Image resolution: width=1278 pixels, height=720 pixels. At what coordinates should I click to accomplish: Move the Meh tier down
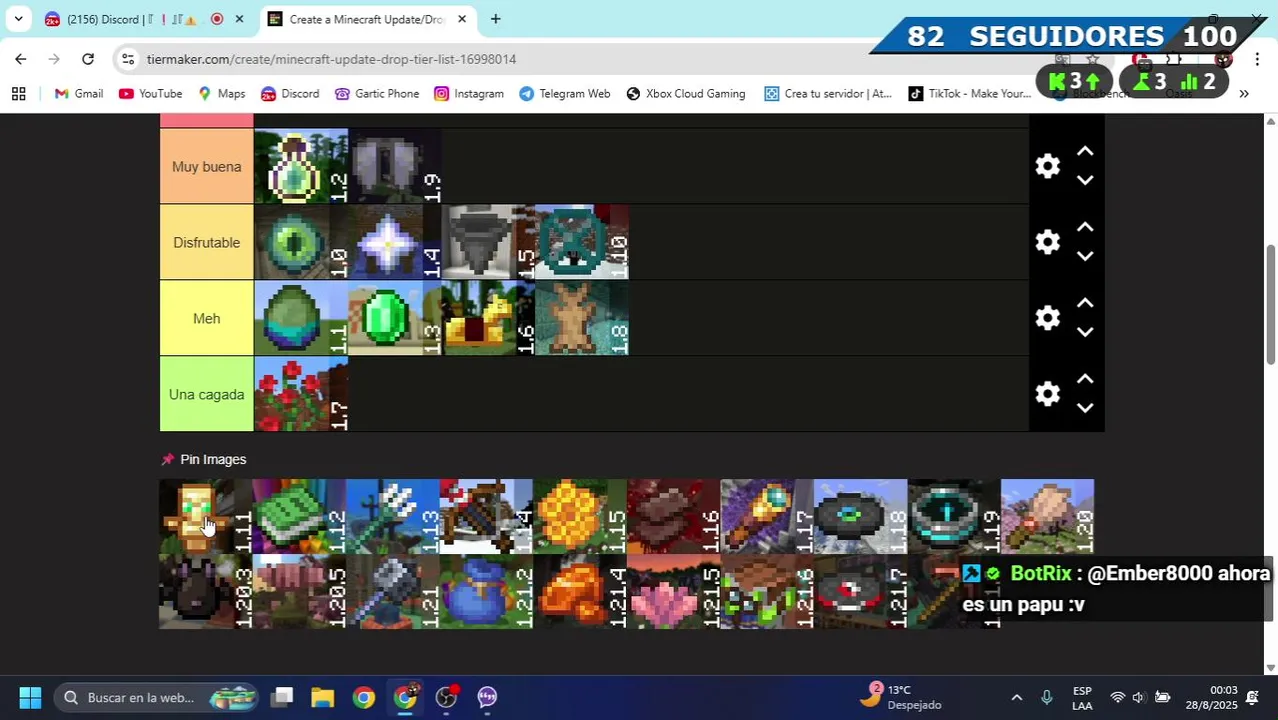(x=1085, y=332)
